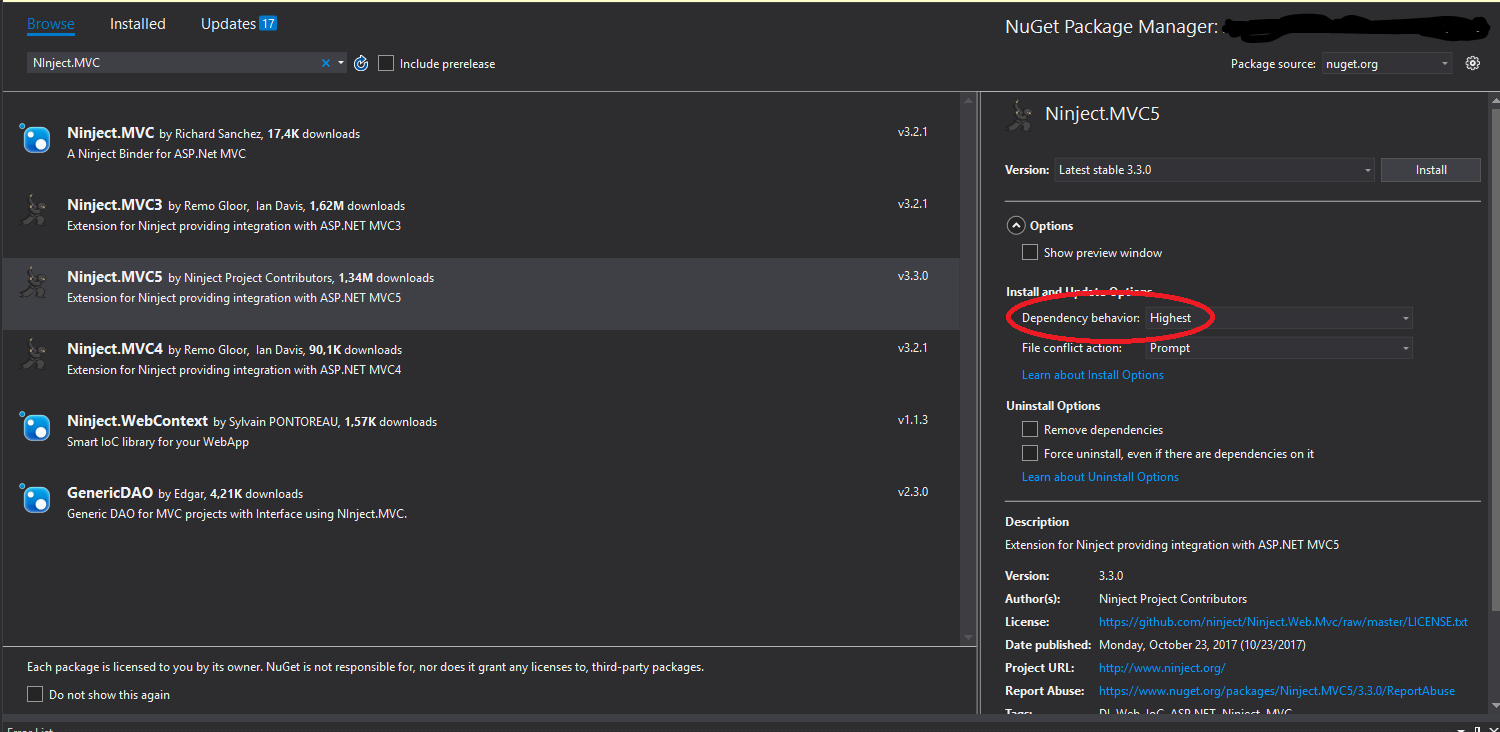Tick Force uninstall even if dependencies exist
This screenshot has width=1500, height=732.
1030,453
